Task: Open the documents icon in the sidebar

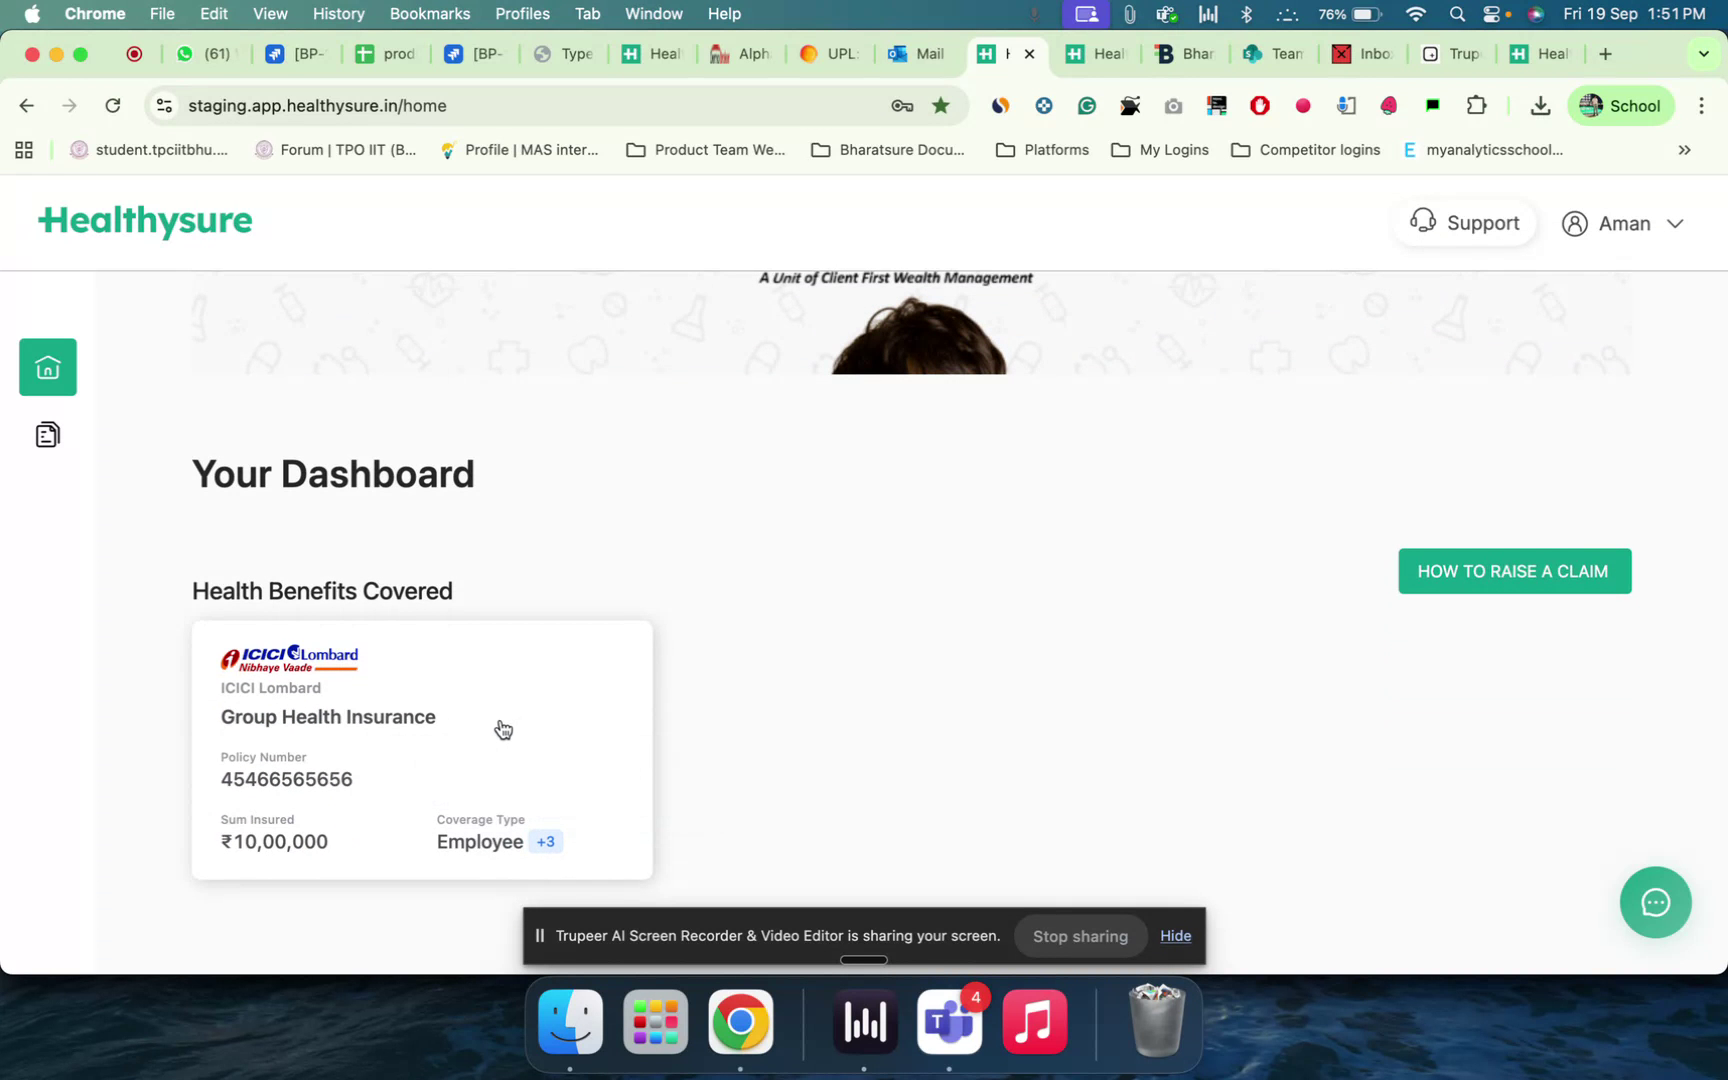Action: coord(47,434)
